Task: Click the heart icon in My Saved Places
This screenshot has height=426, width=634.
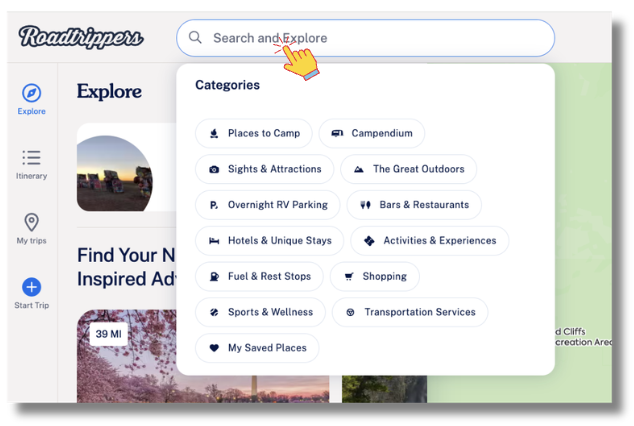Action: point(214,348)
